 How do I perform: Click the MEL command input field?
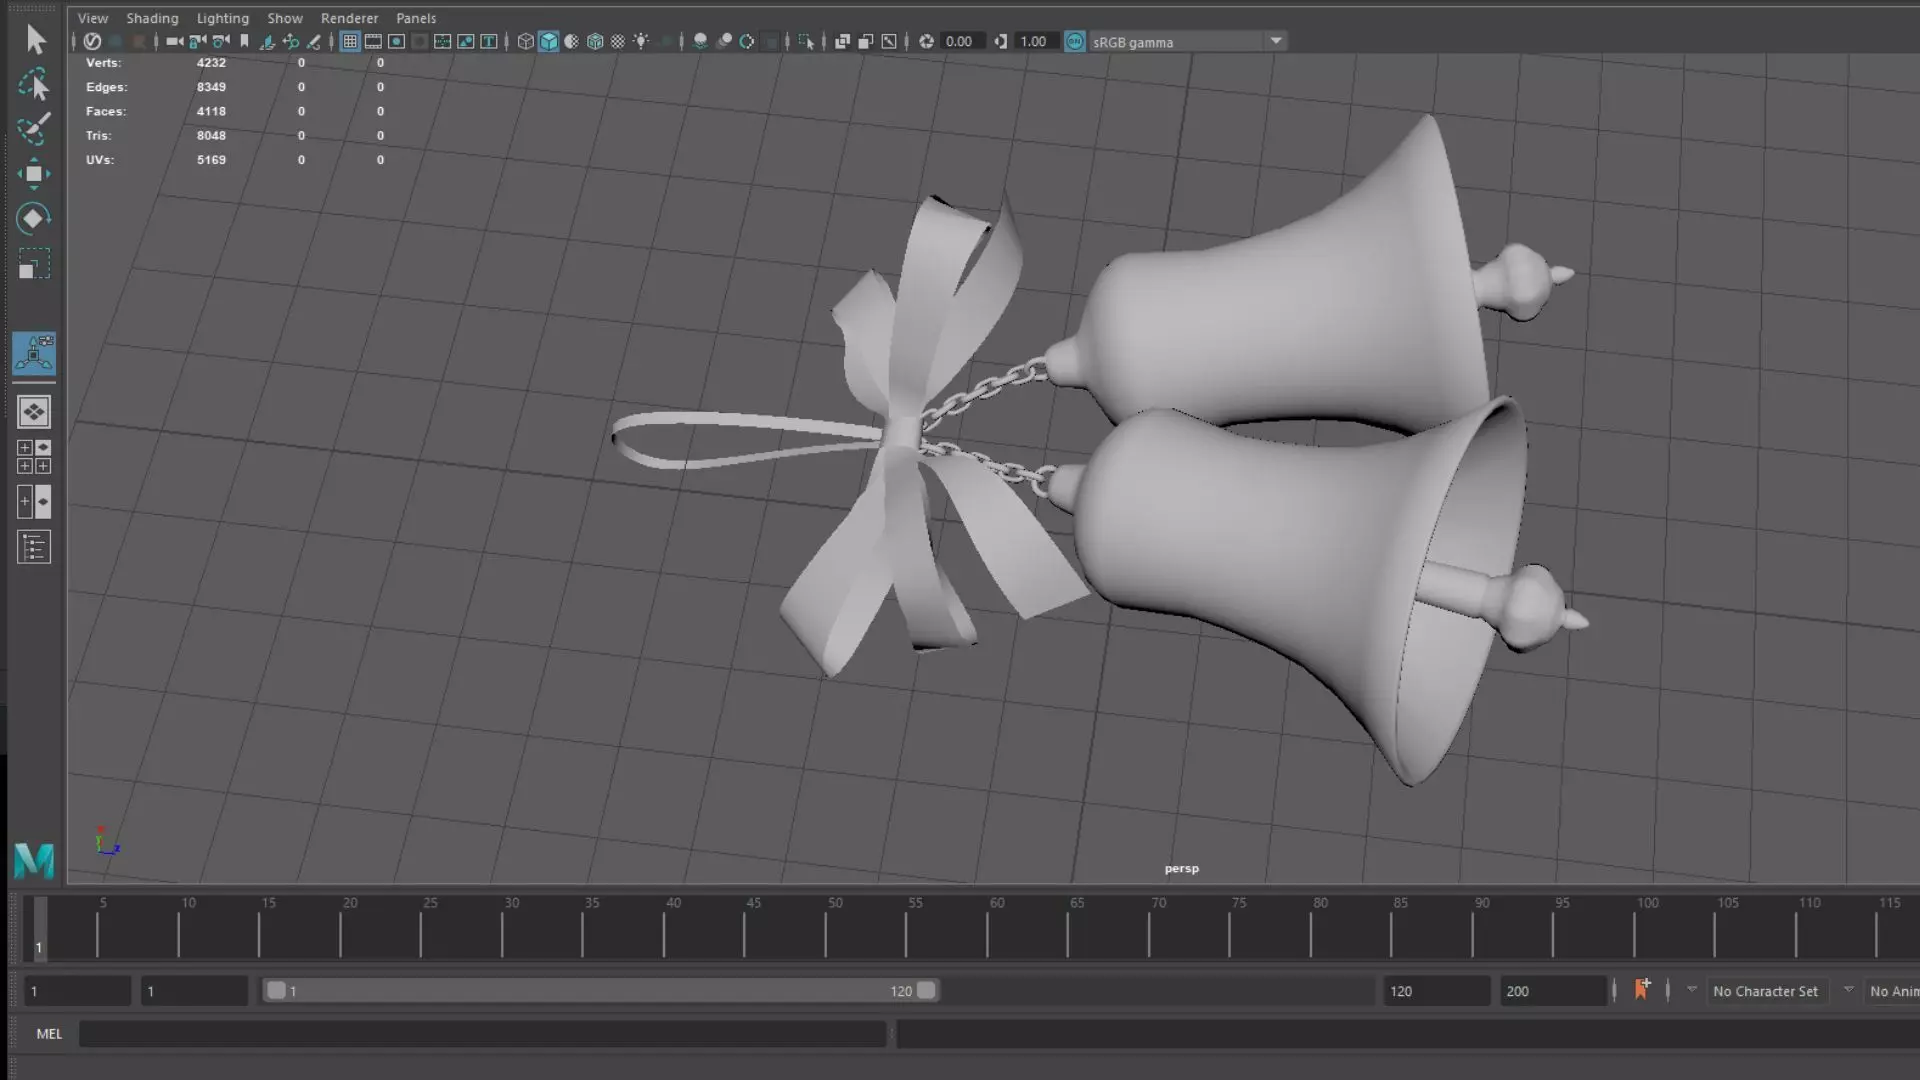(482, 1034)
